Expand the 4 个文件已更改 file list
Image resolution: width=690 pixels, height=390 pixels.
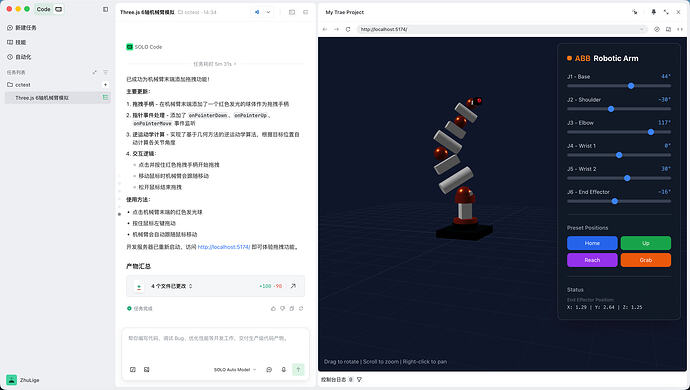(172, 286)
